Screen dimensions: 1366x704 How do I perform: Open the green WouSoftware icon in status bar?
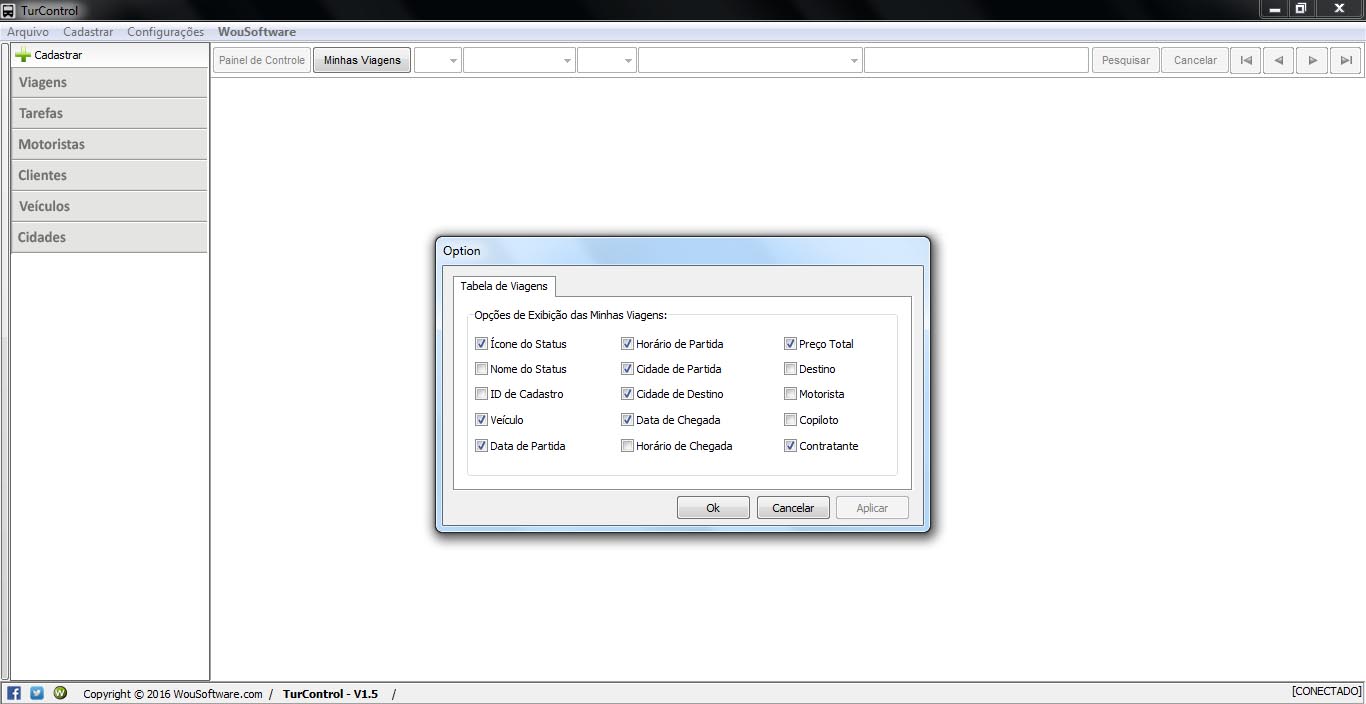click(60, 693)
